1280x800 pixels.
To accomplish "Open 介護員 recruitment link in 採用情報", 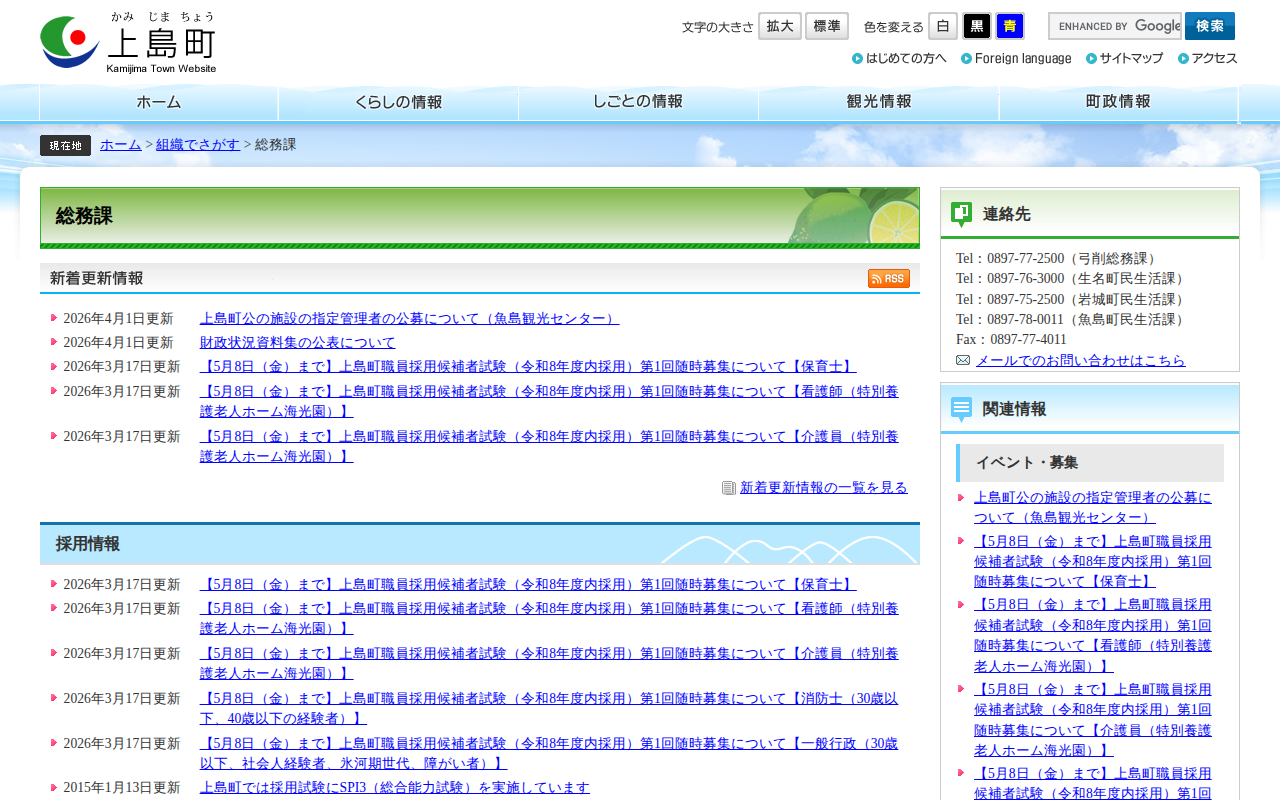I will 549,664.
